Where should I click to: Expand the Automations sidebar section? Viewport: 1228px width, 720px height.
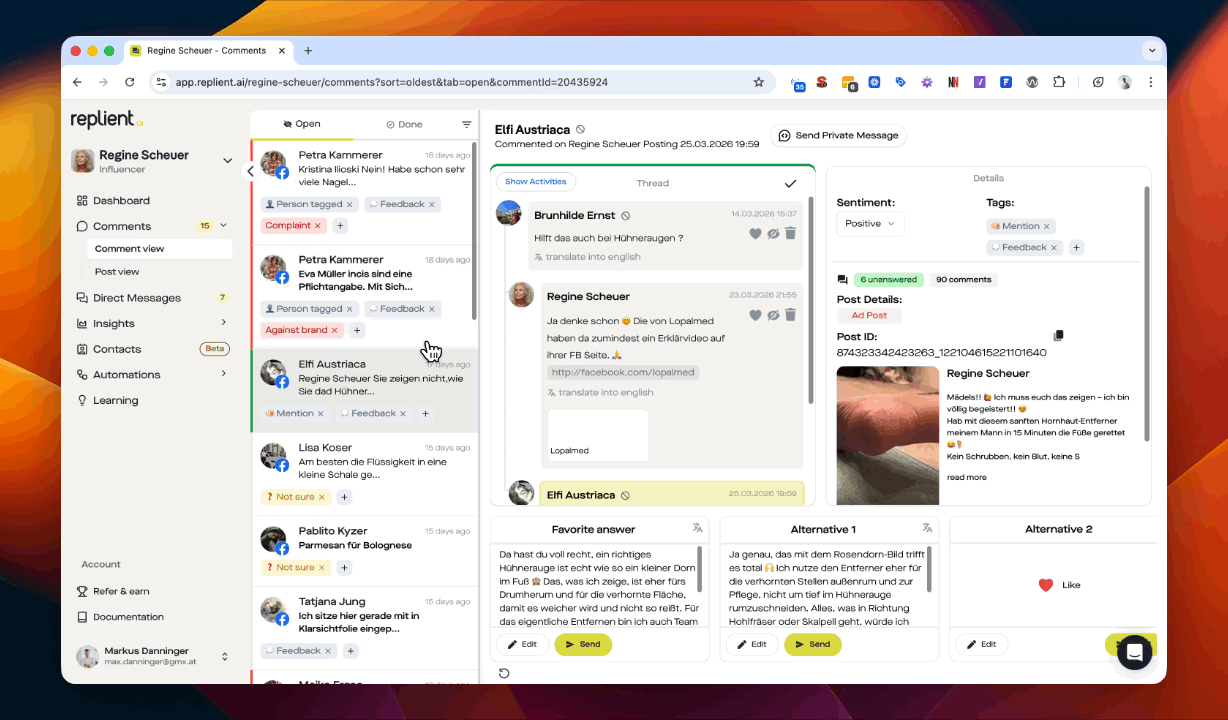[124, 374]
